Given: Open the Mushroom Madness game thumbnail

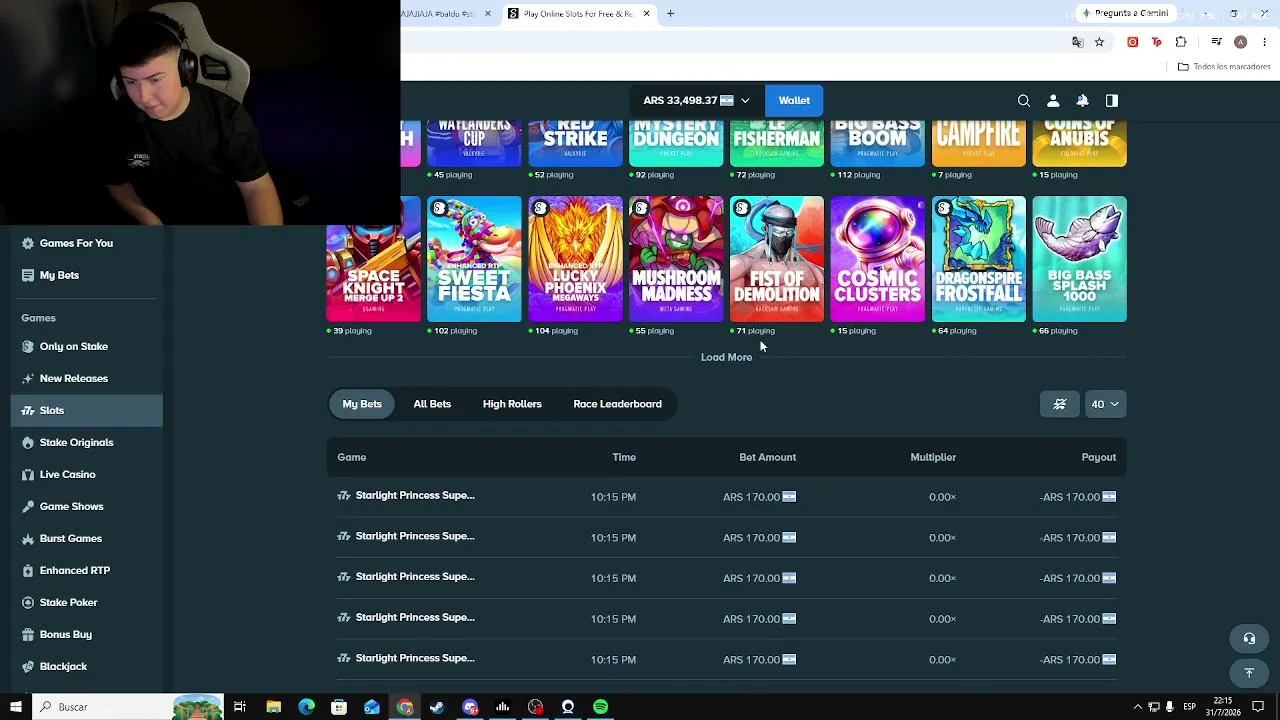Looking at the screenshot, I should 676,259.
